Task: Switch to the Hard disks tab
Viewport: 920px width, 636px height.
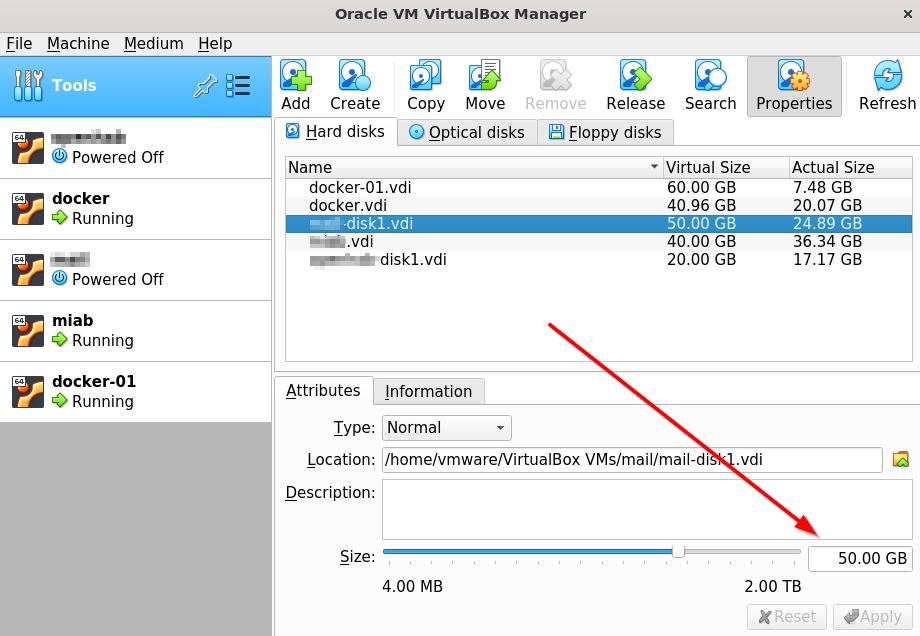Action: pyautogui.click(x=336, y=131)
